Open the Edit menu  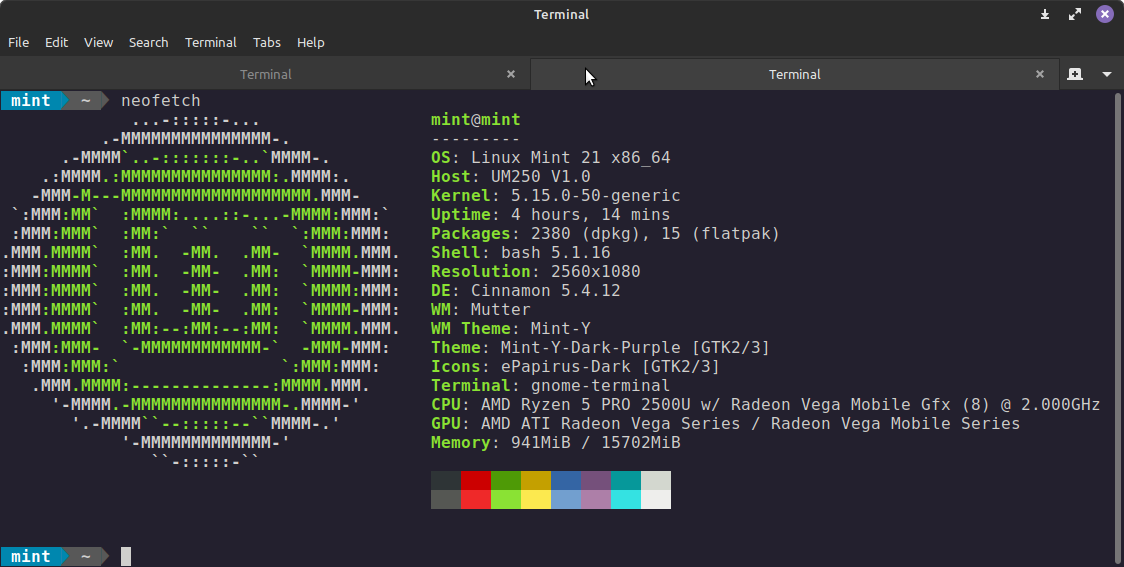click(x=56, y=42)
